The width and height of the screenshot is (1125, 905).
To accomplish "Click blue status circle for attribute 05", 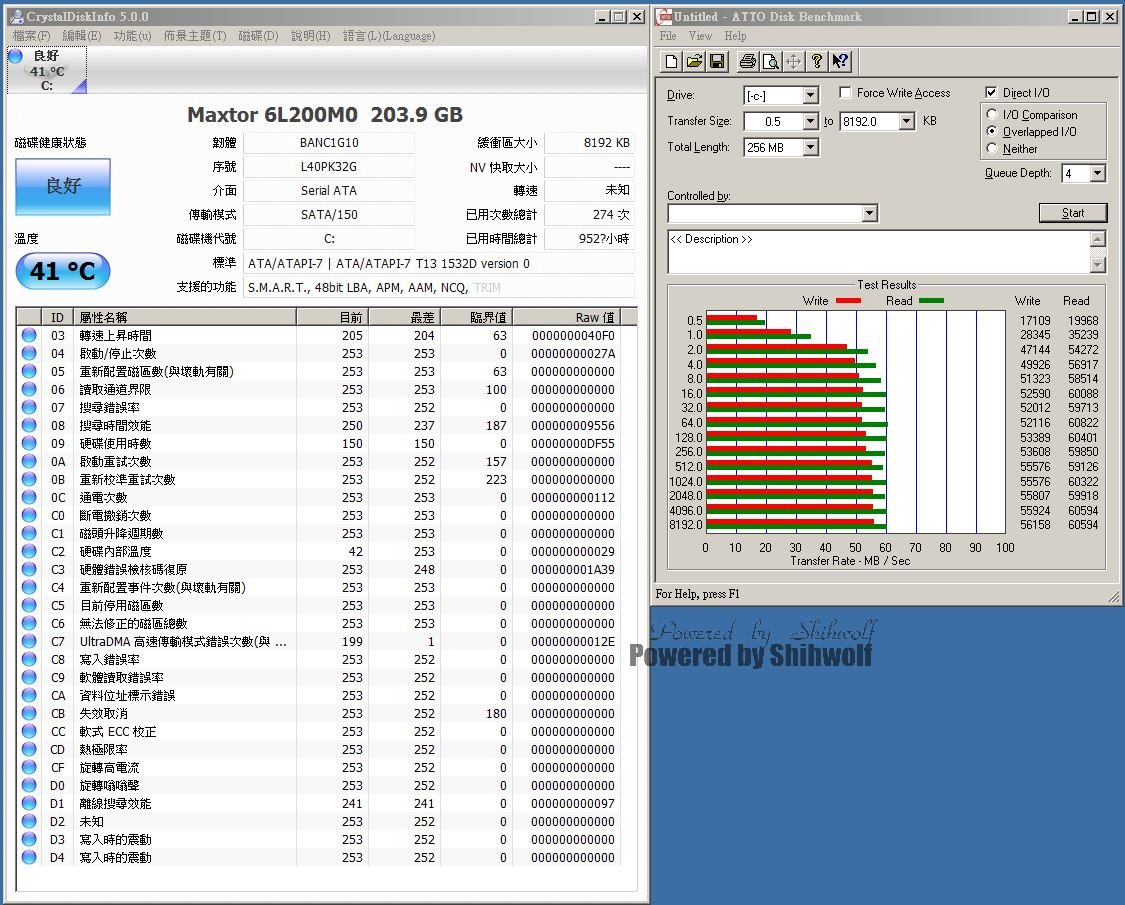I will 29,371.
